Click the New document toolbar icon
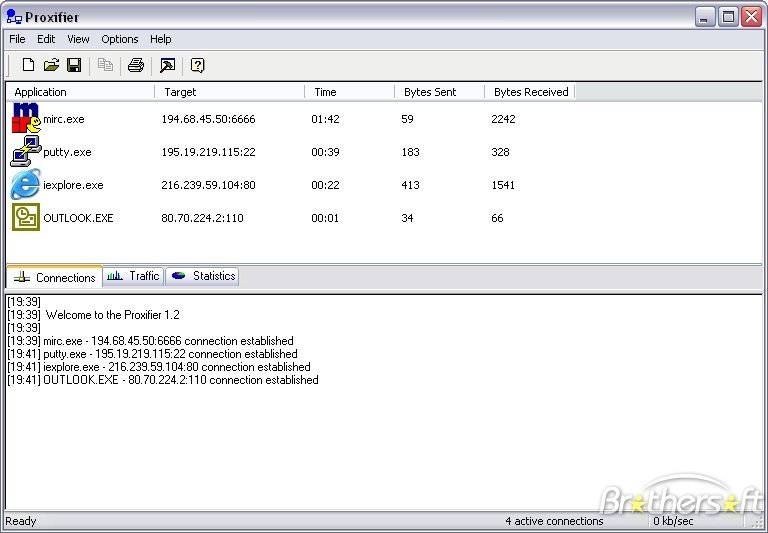 click(28, 65)
